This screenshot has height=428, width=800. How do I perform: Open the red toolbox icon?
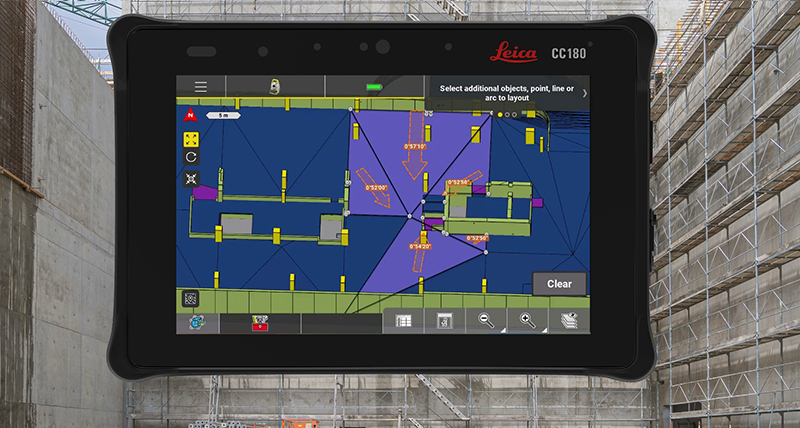[262, 324]
